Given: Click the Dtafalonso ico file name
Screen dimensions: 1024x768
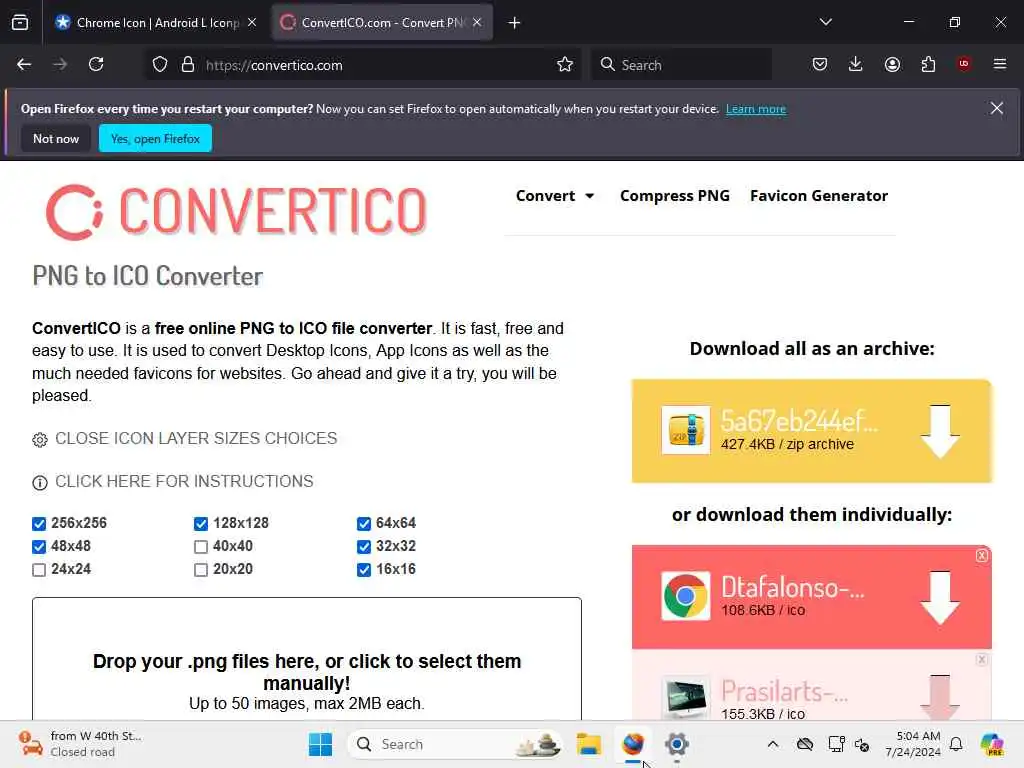Looking at the screenshot, I should 792,588.
